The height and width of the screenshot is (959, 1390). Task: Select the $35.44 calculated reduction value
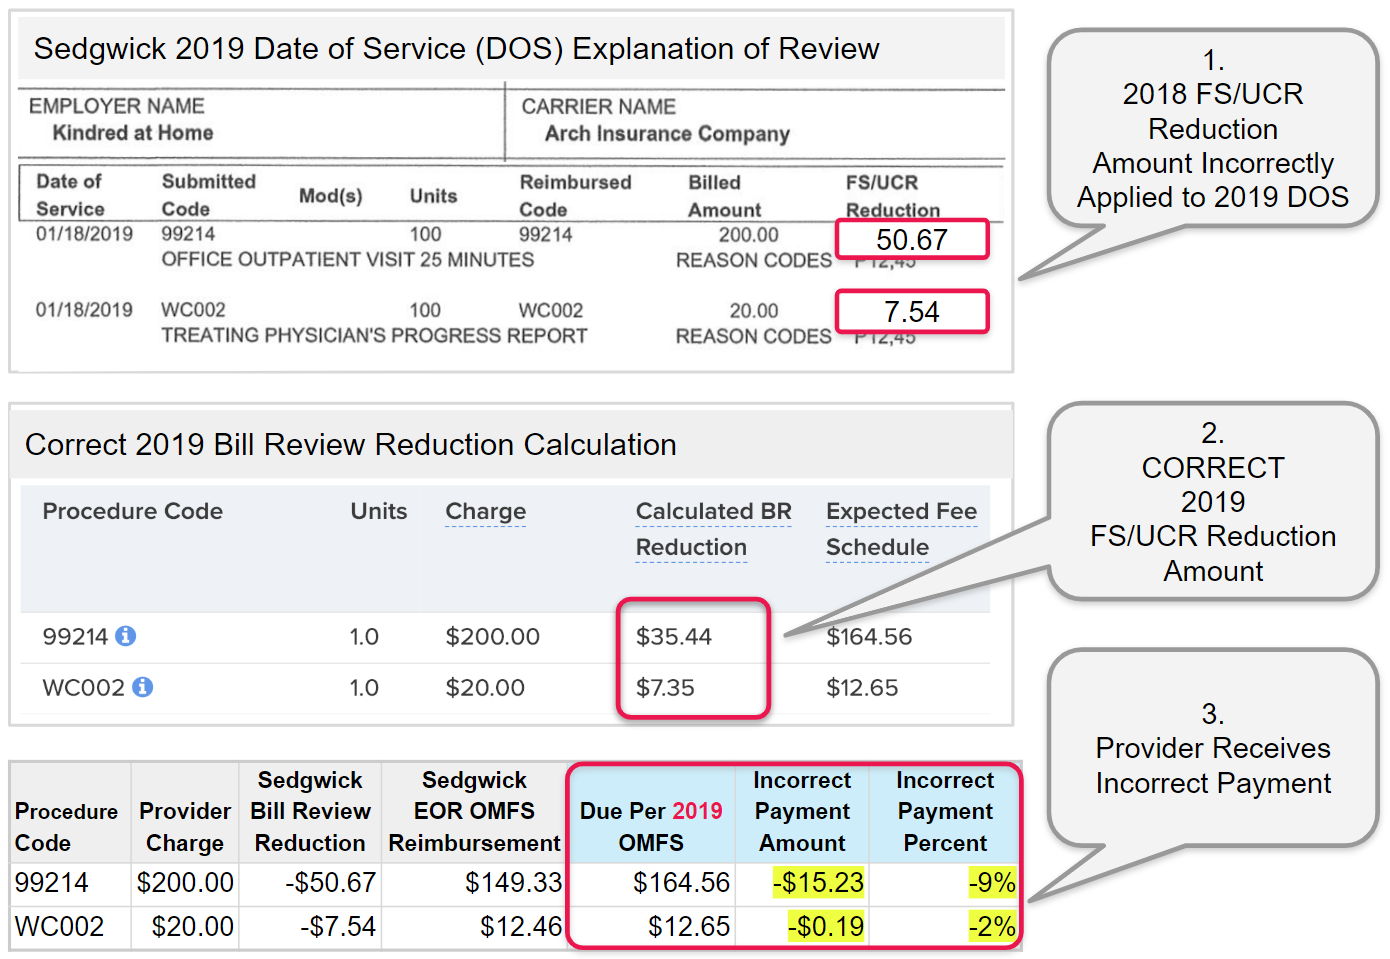[673, 637]
